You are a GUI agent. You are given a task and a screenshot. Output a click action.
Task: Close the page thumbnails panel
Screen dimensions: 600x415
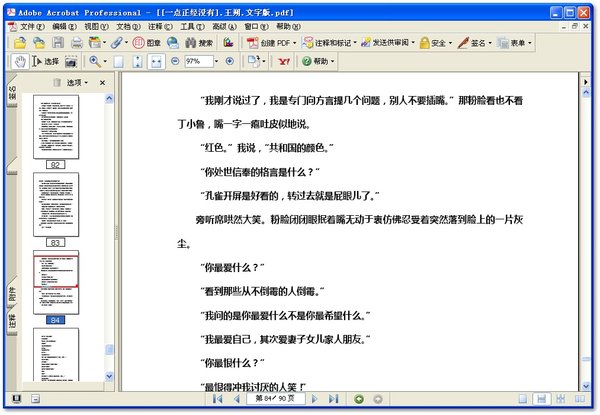103,83
